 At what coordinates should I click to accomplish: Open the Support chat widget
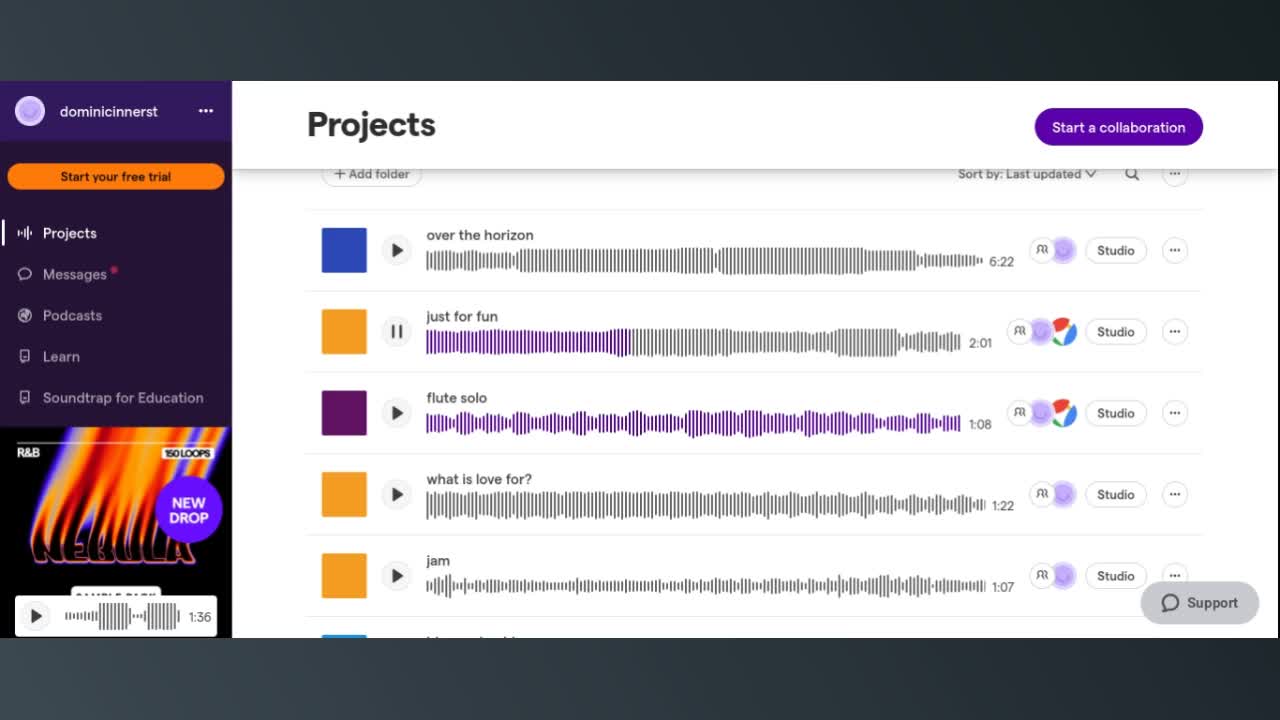click(1199, 603)
